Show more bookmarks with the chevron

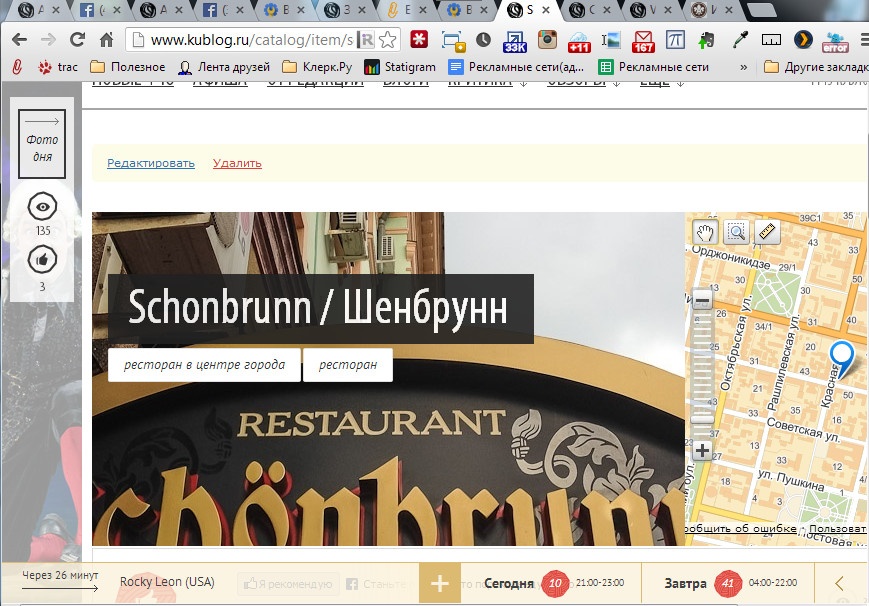(x=744, y=67)
